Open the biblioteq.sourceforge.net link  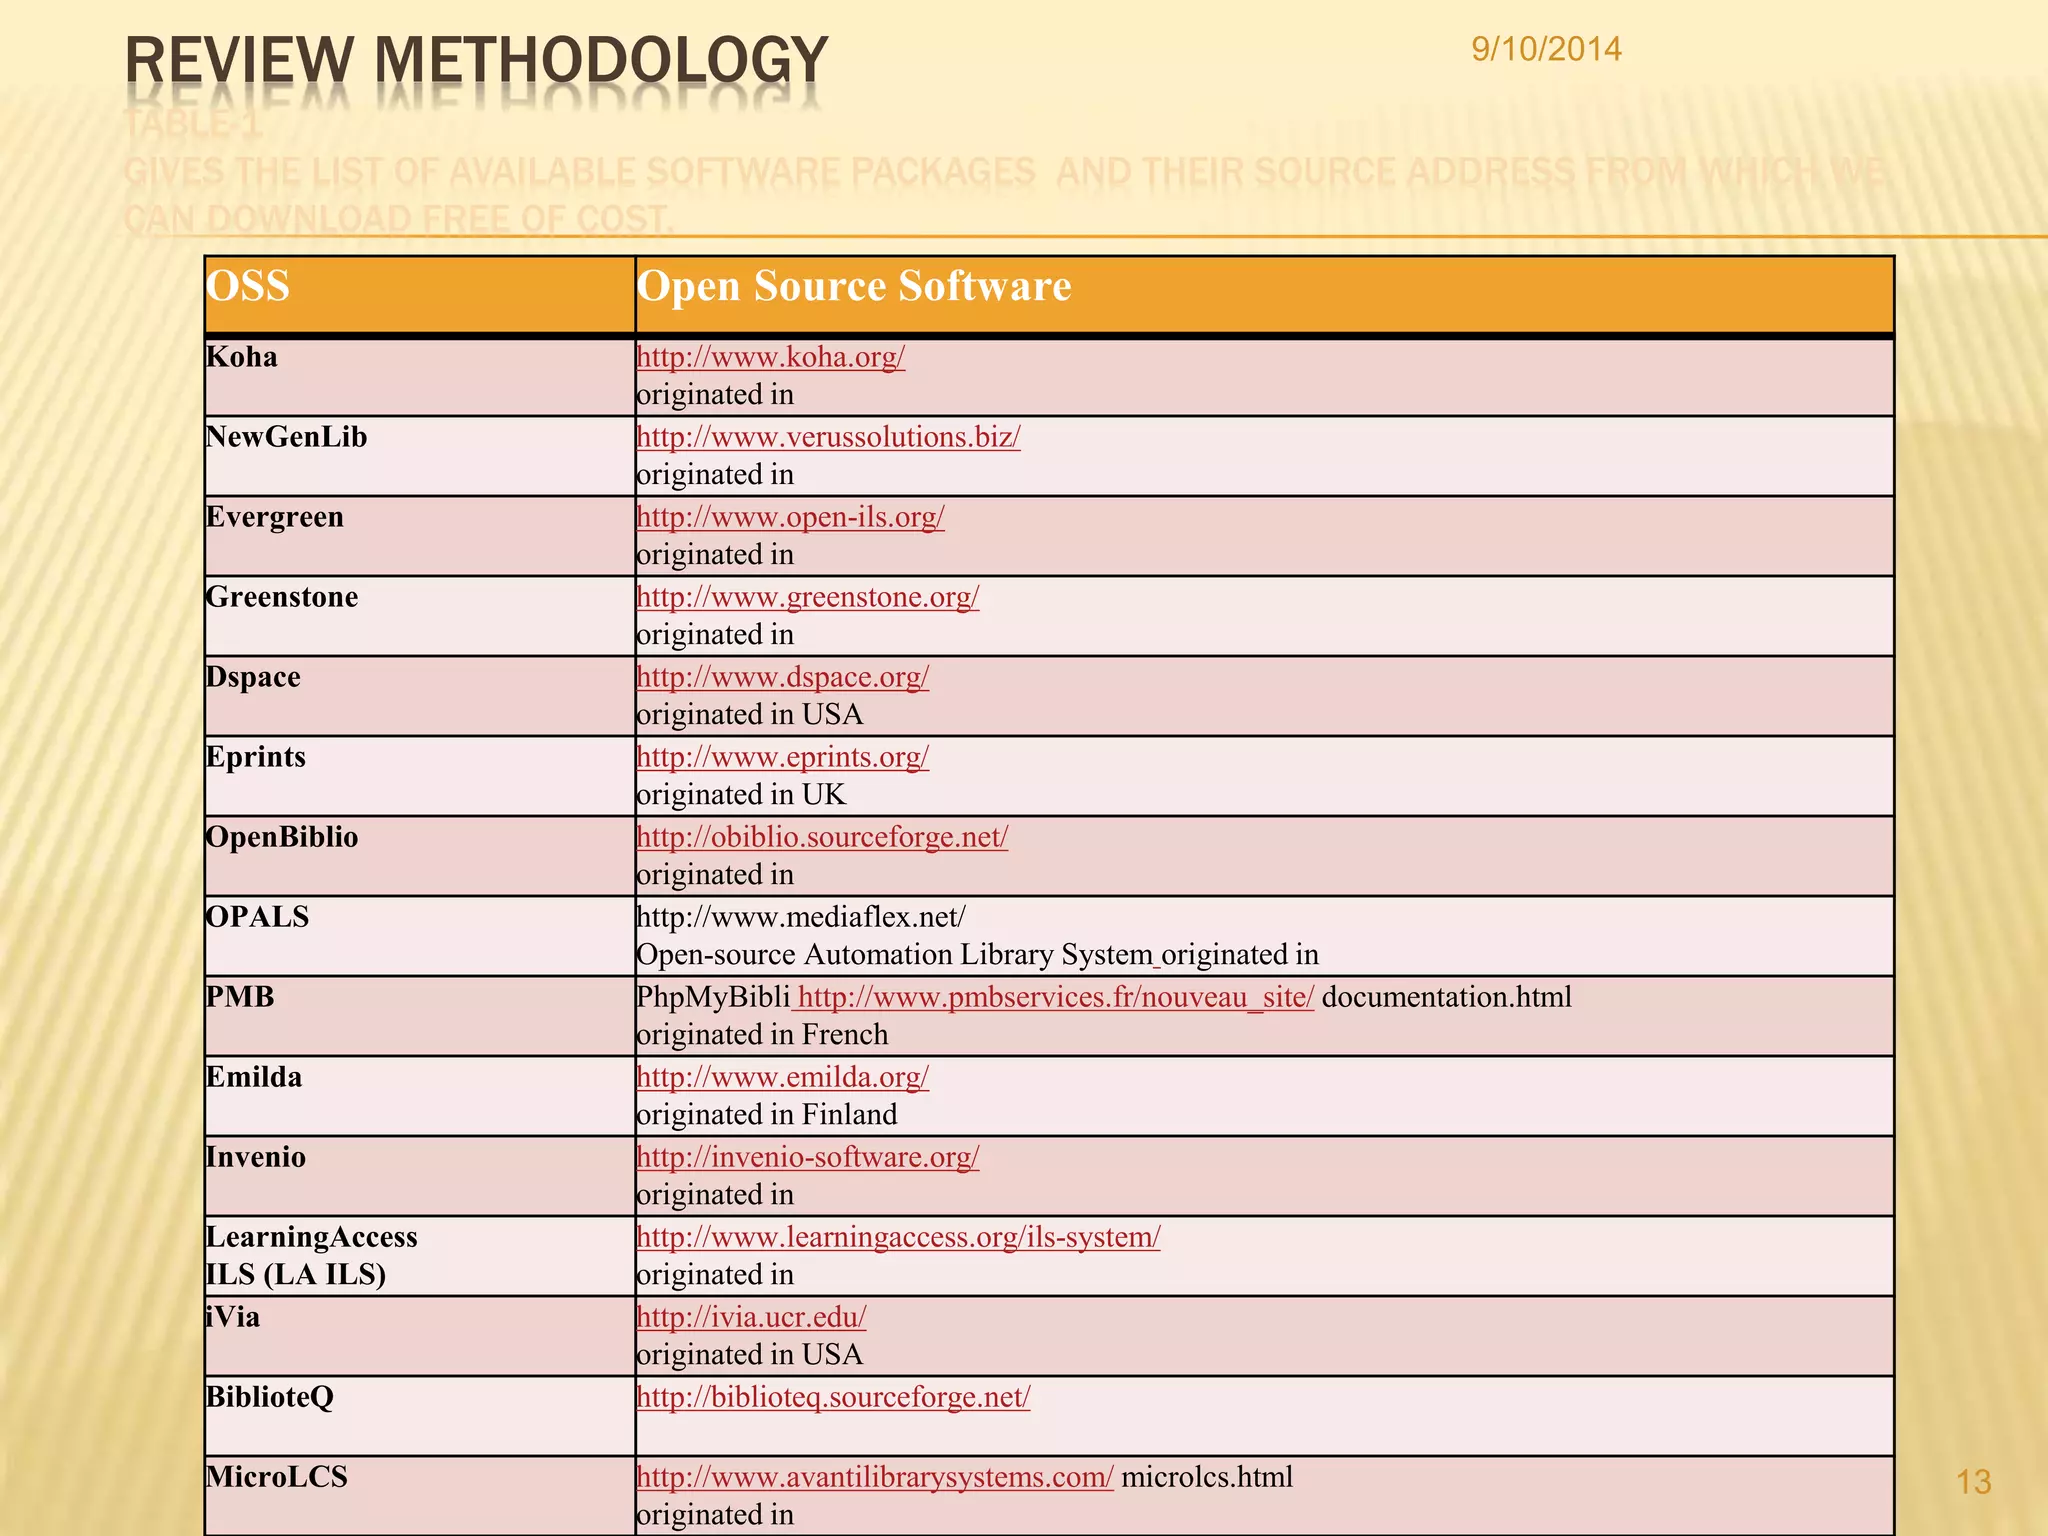point(834,1397)
